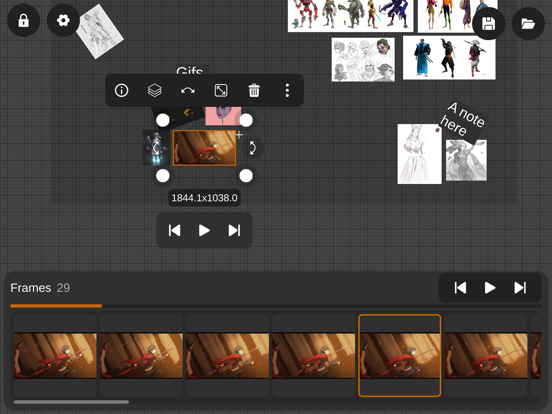Select the first frame thumbnail
This screenshot has height=414, width=552.
[55, 356]
